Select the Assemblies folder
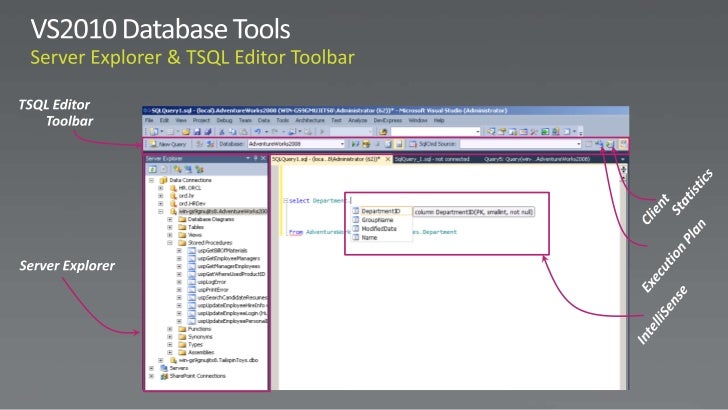 (201, 352)
